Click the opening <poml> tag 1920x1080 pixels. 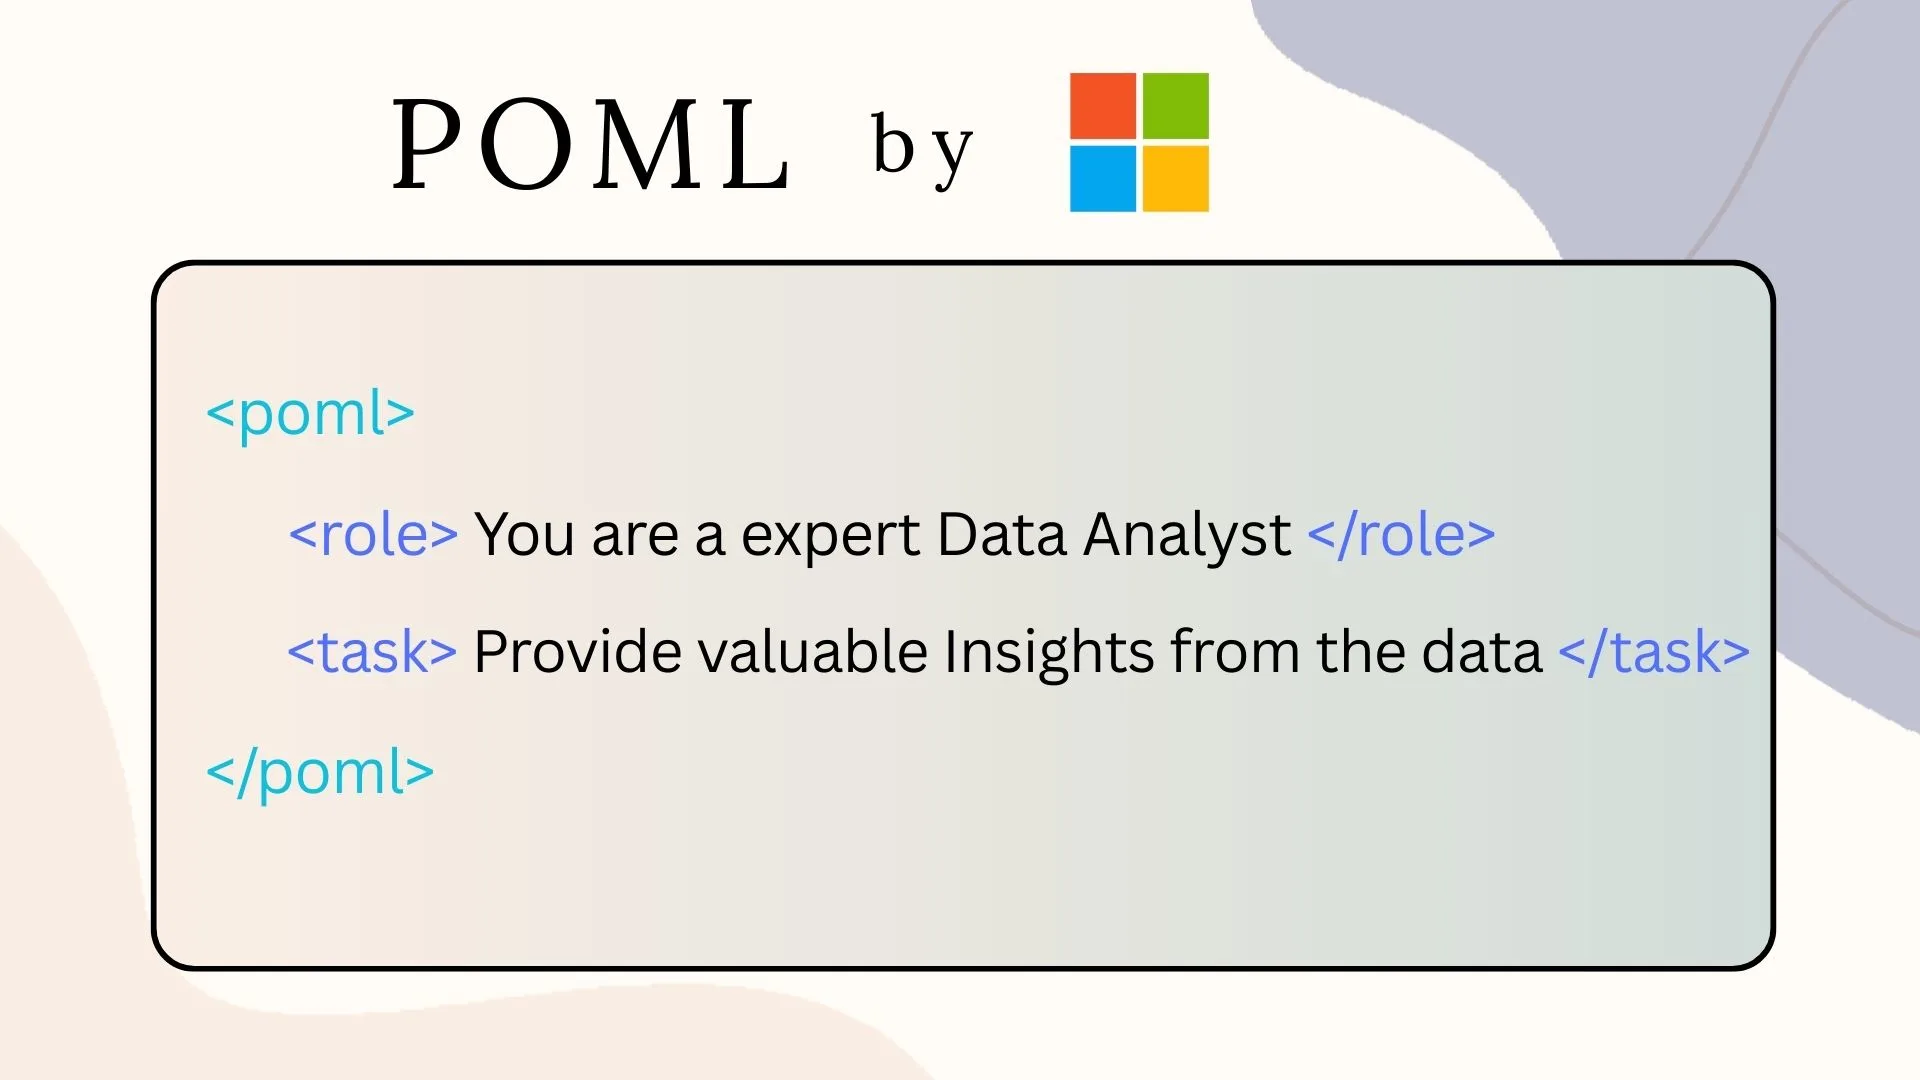(x=310, y=415)
